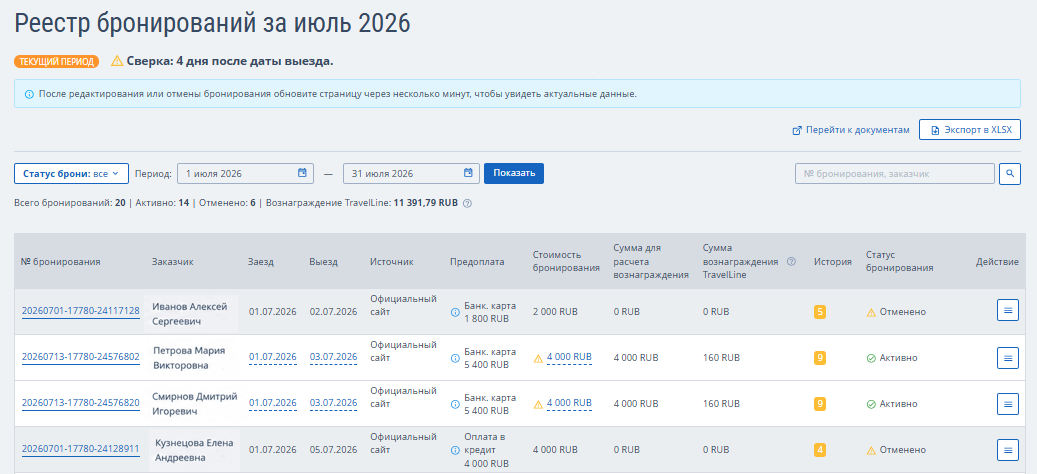The width and height of the screenshot is (1037, 474).
Task: Open booking 20260701-17780-24117128
Action: tap(81, 311)
